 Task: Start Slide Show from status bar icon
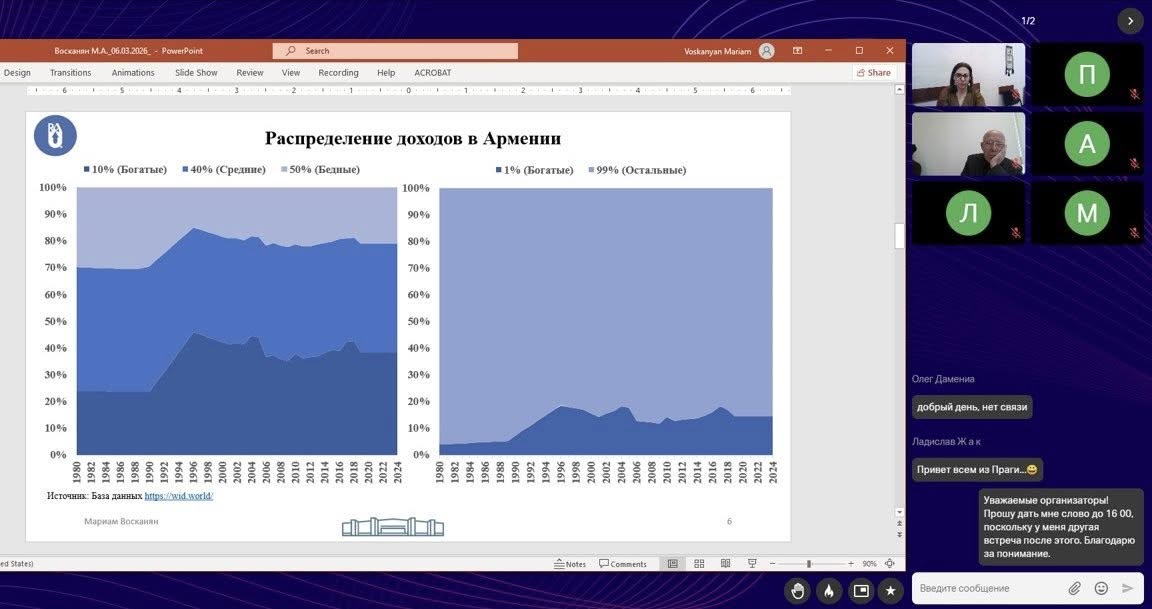point(752,564)
